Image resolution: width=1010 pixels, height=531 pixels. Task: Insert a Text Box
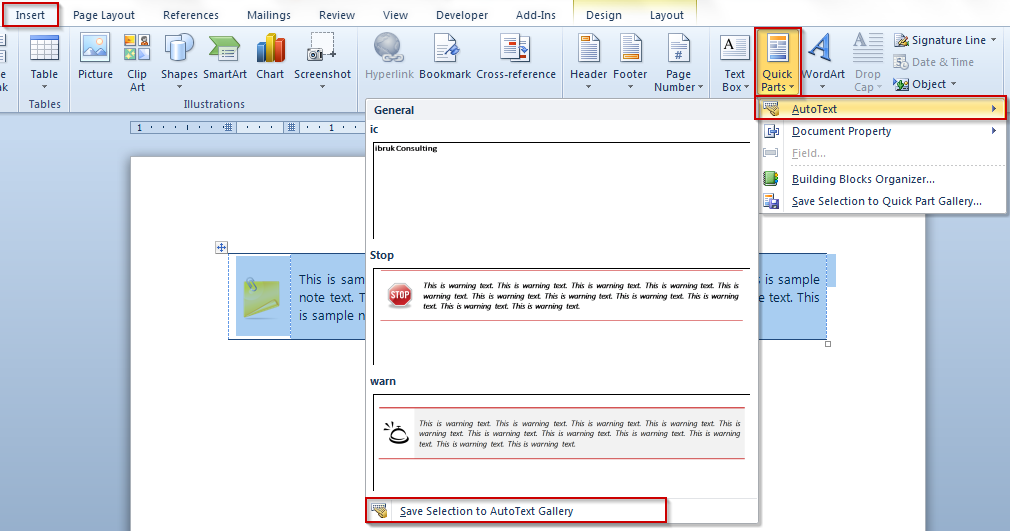tap(734, 63)
